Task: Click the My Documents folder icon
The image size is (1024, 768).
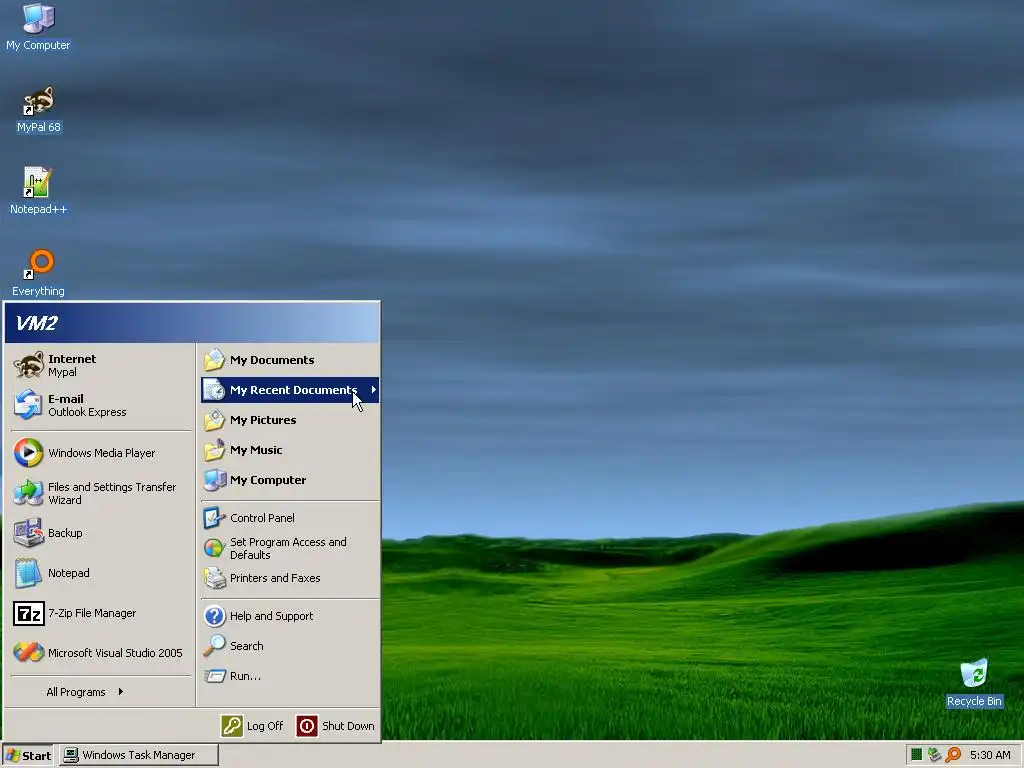Action: pyautogui.click(x=214, y=360)
